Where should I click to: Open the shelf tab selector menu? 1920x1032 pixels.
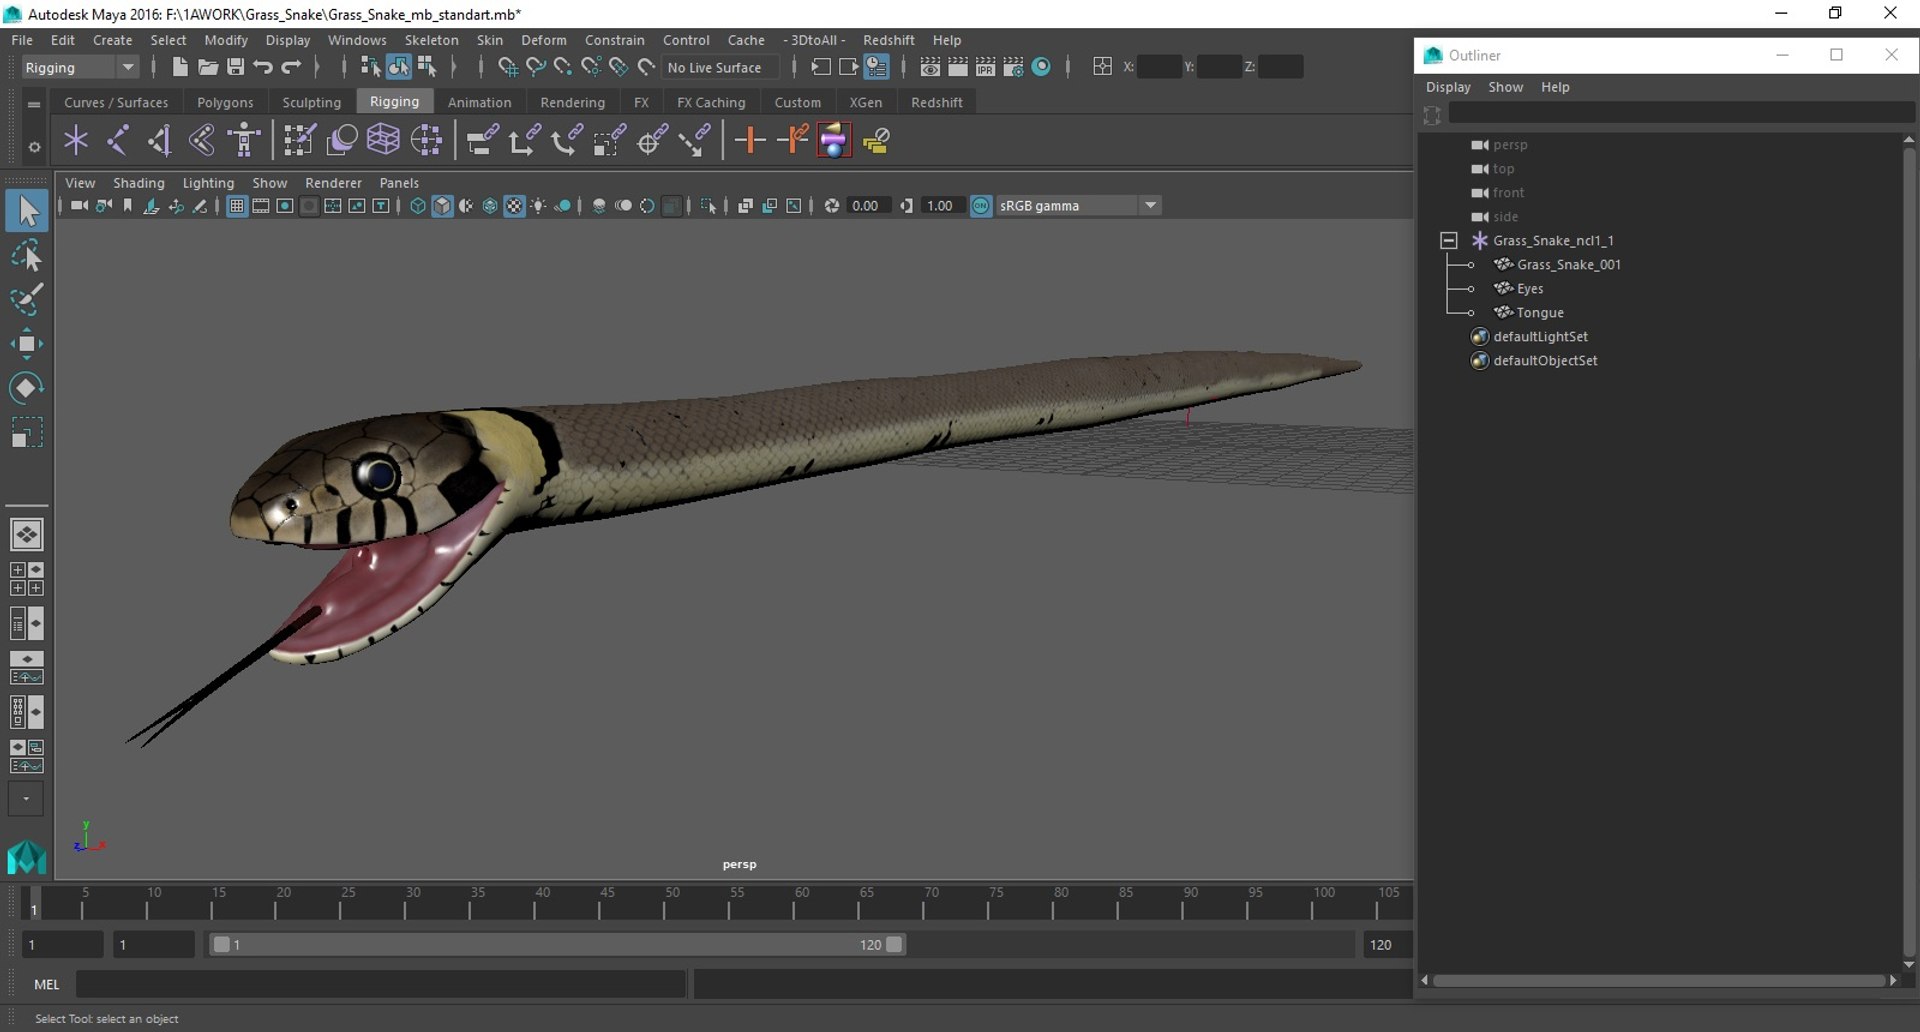click(x=34, y=104)
